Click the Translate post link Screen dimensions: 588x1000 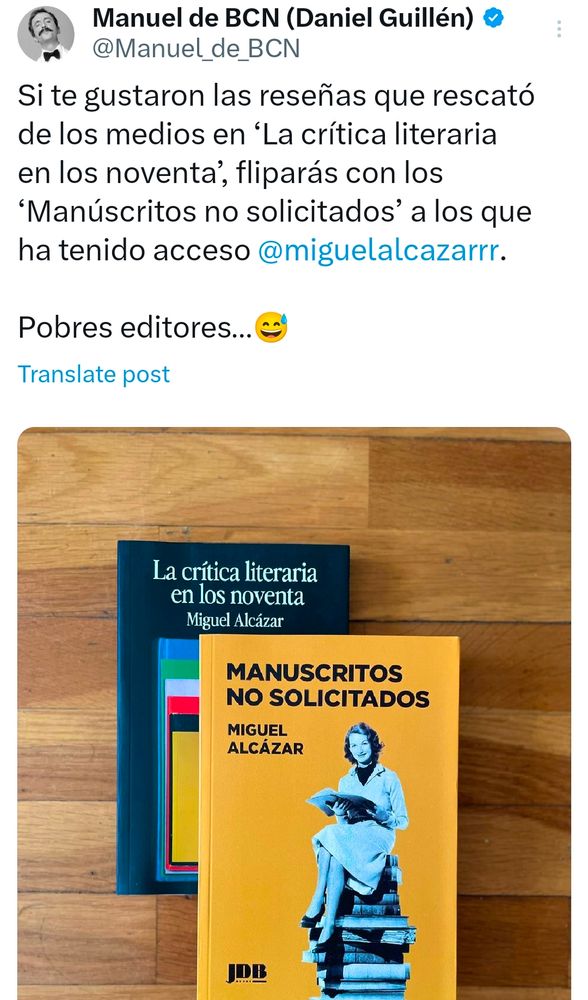pyautogui.click(x=94, y=374)
